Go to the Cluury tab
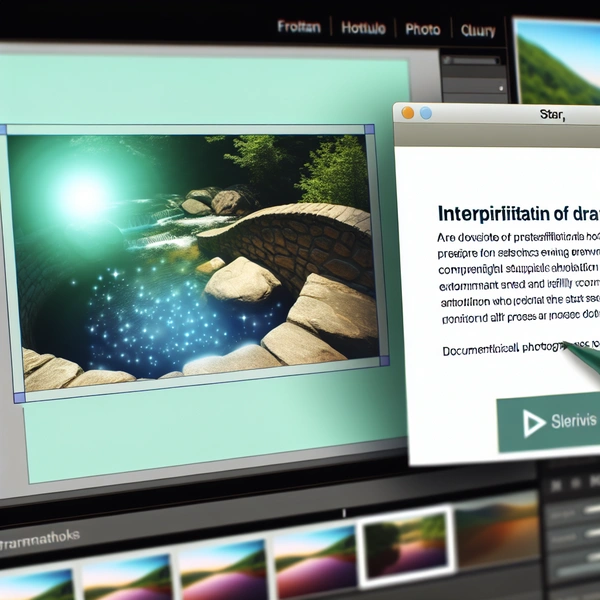600x600 pixels. click(478, 31)
